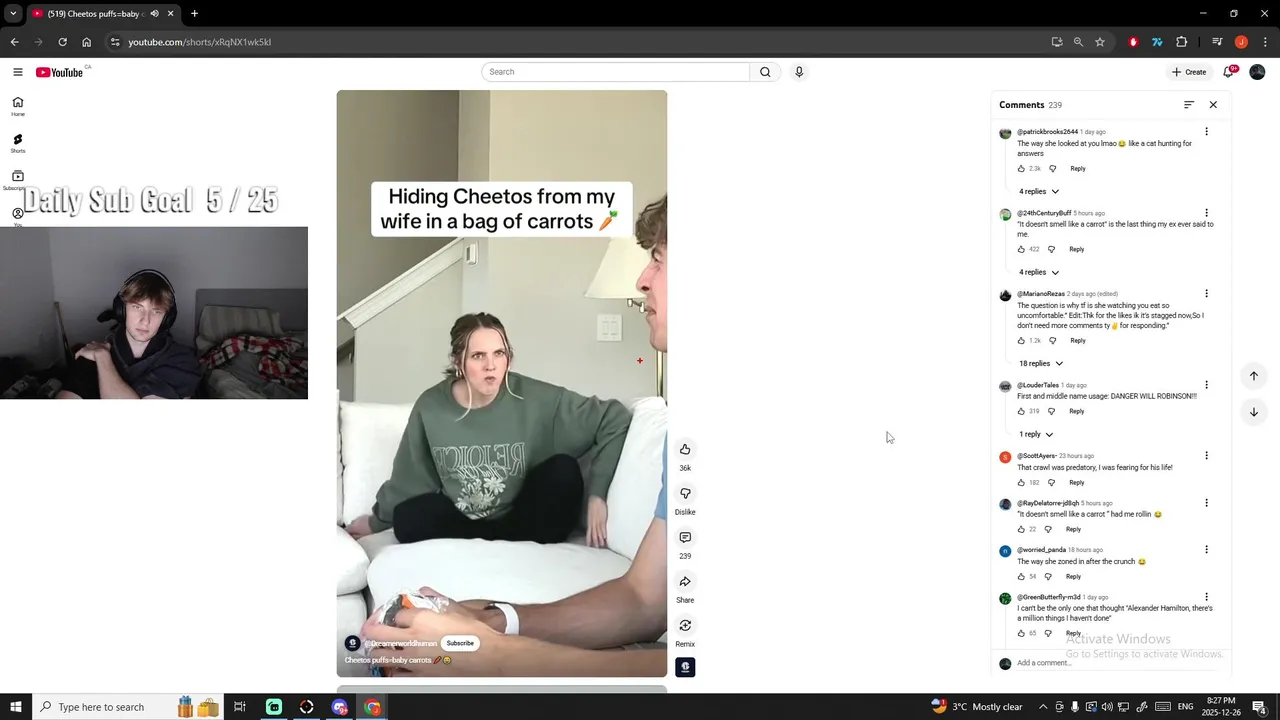The image size is (1280, 720).
Task: Reply to @patrickbrooks2644's comment
Action: pos(1078,169)
